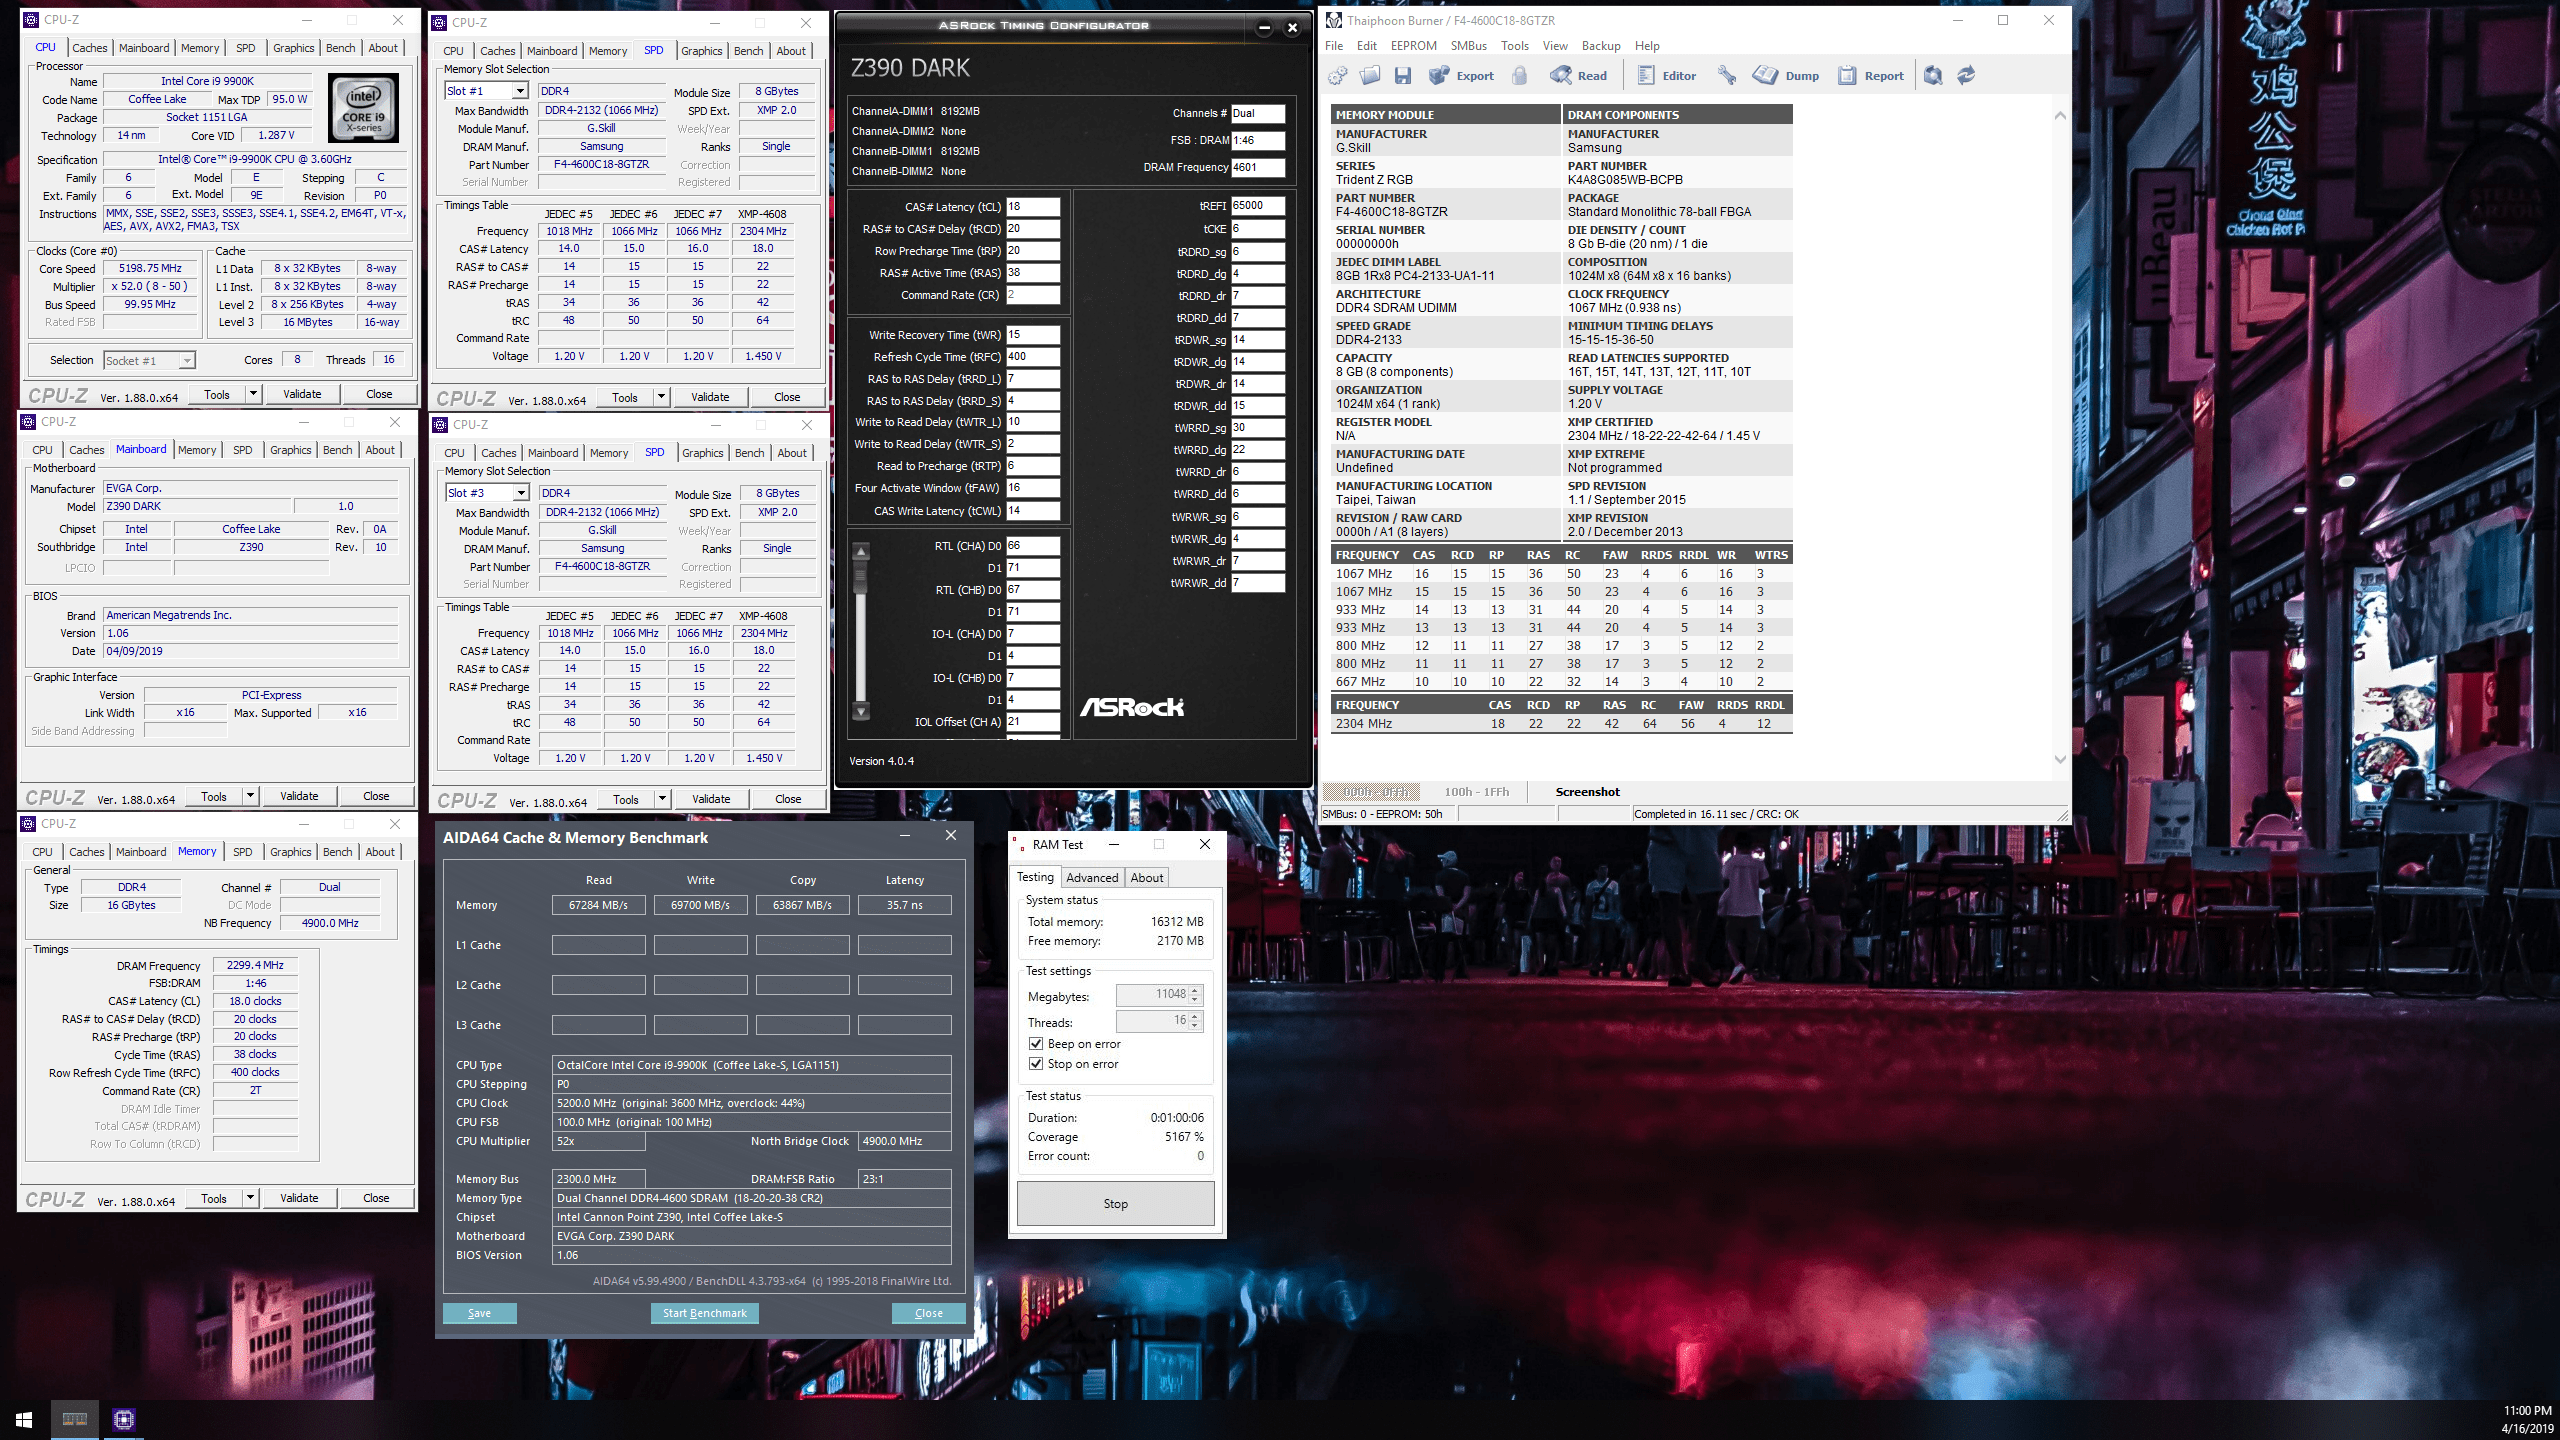The image size is (2560, 1440).
Task: Select the Screenshot tab in Thaiphoon Burner
Action: point(1587,792)
